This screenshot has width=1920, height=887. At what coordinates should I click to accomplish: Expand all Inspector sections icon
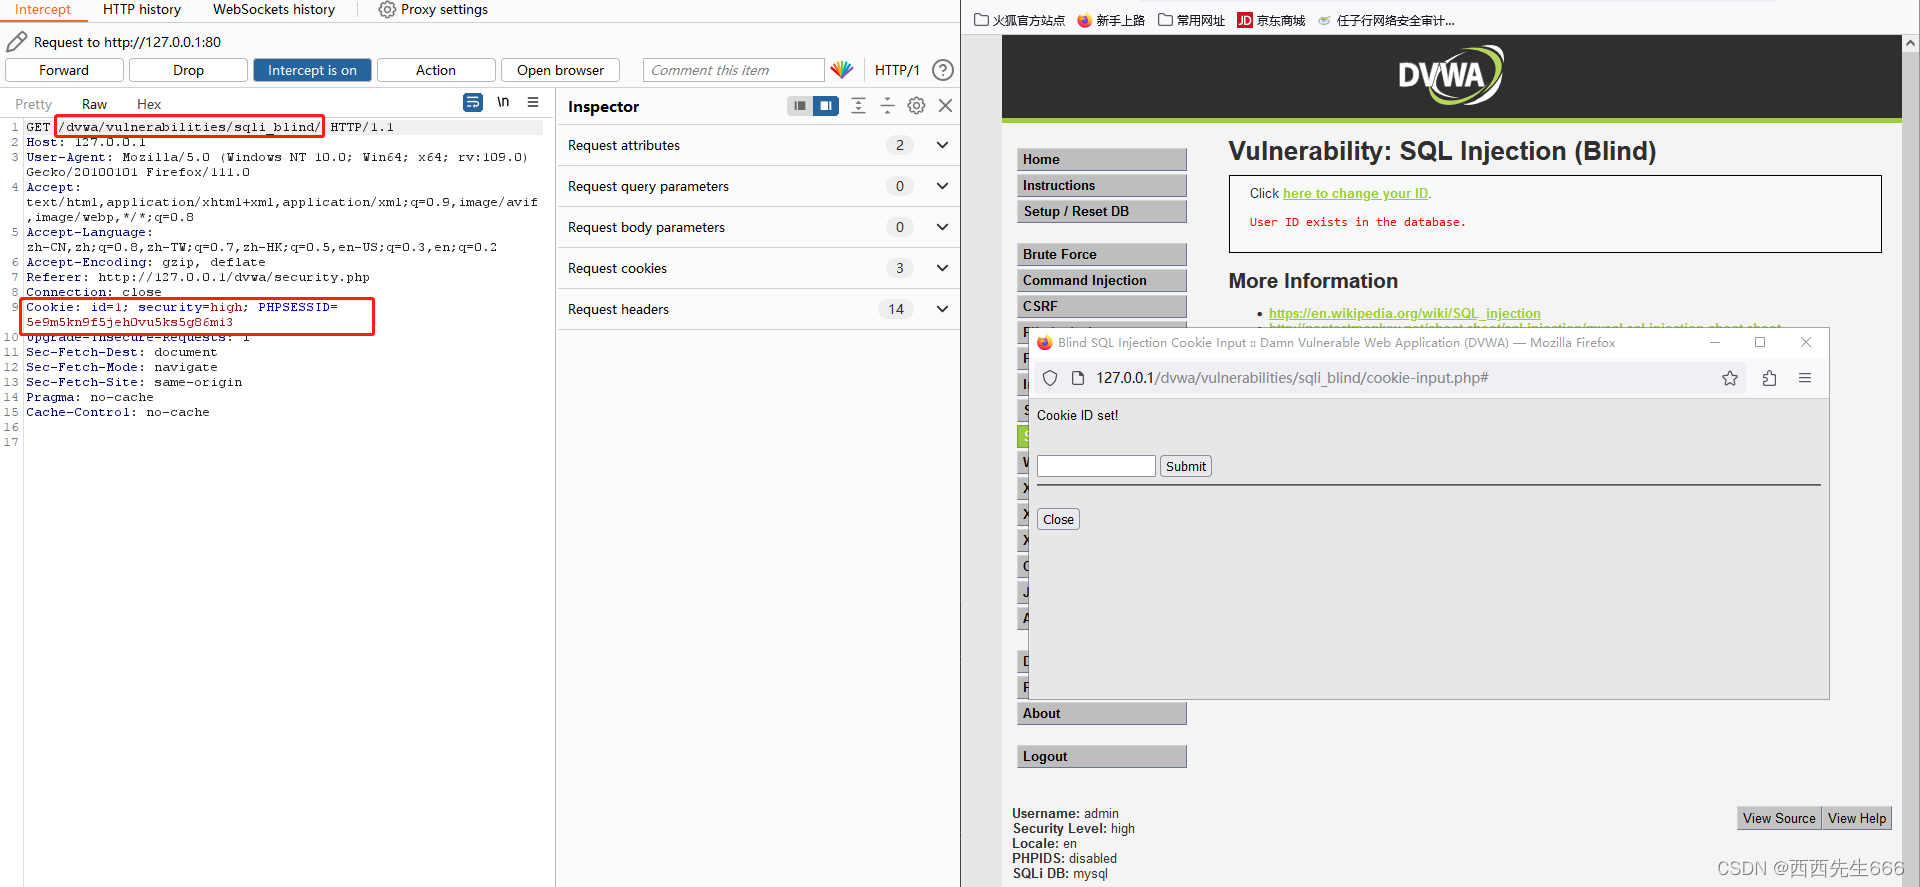(x=858, y=106)
